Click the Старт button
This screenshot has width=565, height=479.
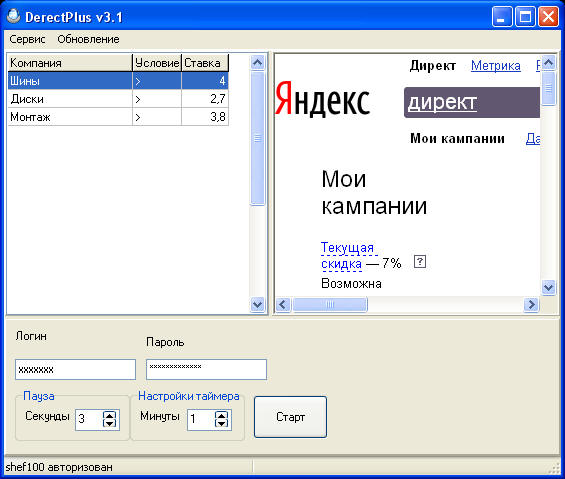[x=290, y=417]
